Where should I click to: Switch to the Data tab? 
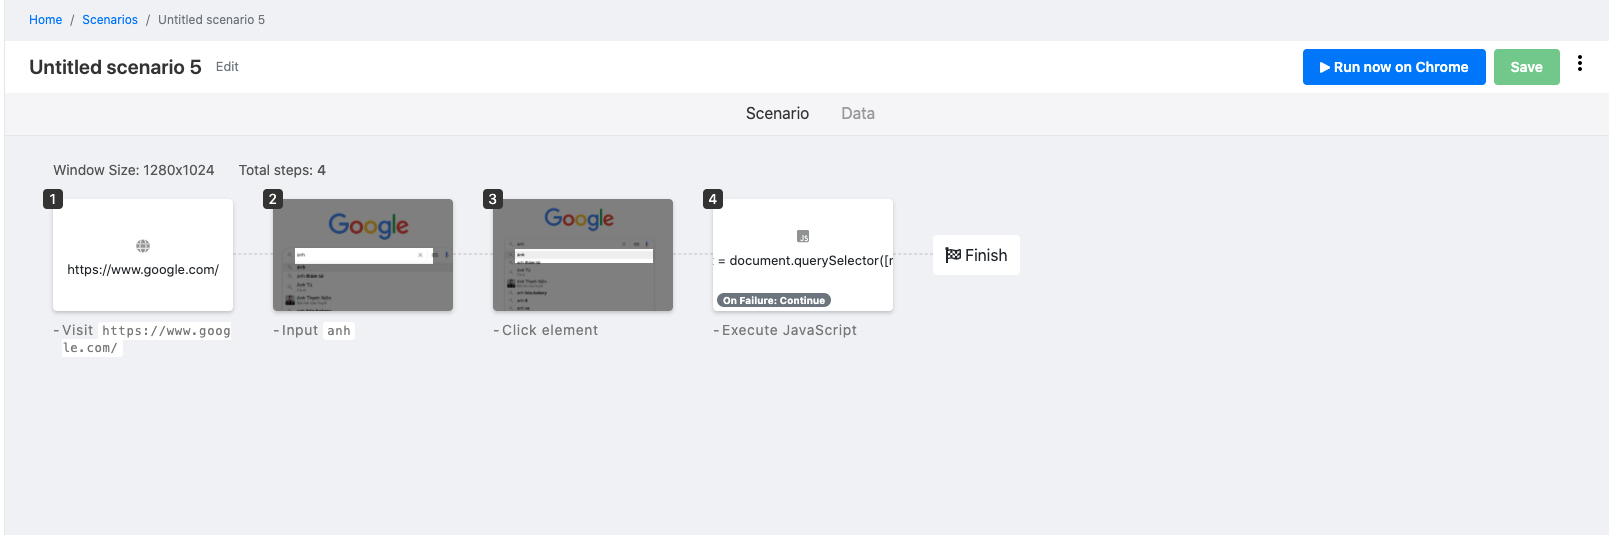tap(857, 114)
